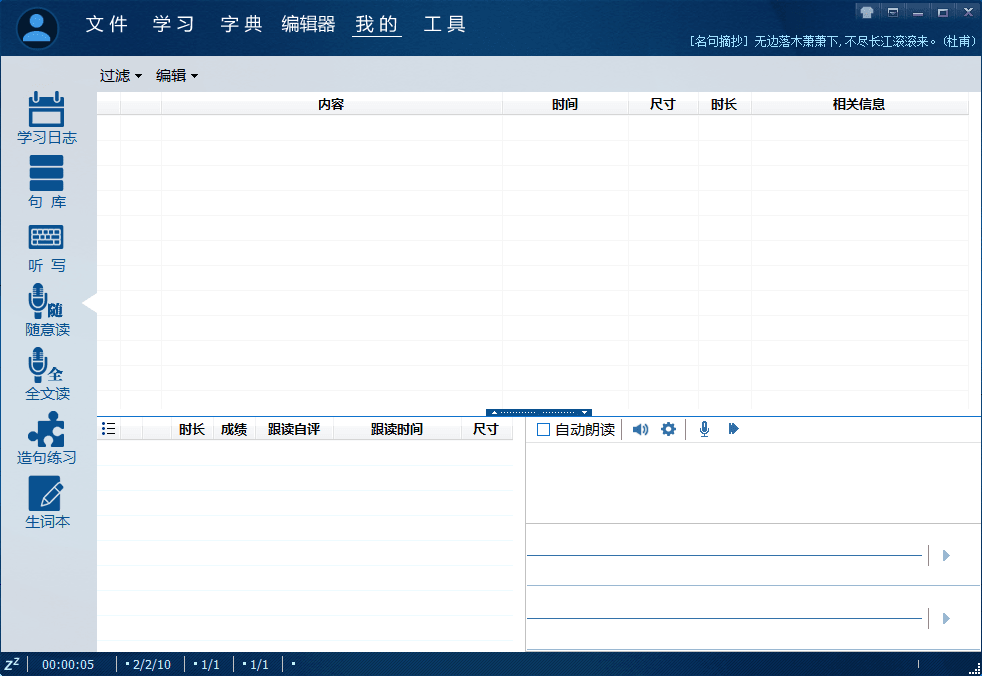This screenshot has width=982, height=676.
Task: Open 造句练习 sentence-making practice
Action: (x=47, y=437)
